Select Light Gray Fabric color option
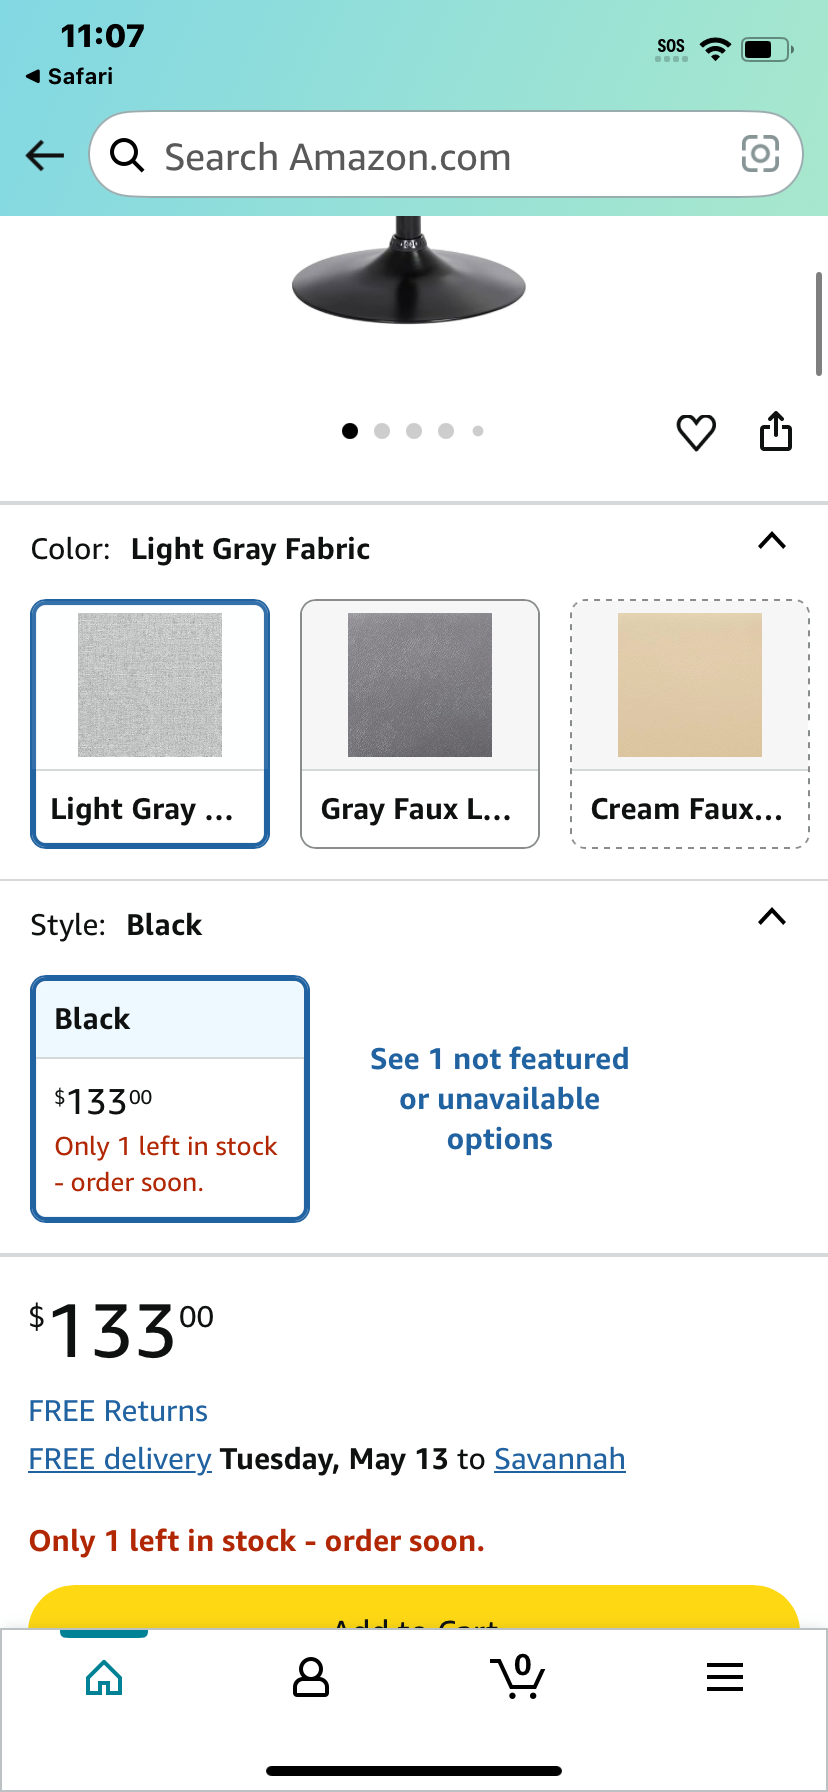 (150, 724)
